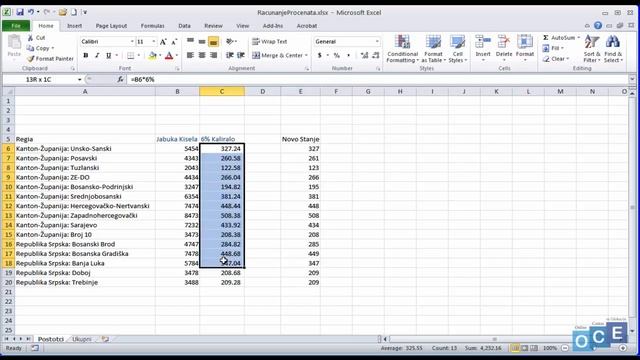Switch to the Ukupni sheet tab
This screenshot has width=640, height=360.
[82, 339]
